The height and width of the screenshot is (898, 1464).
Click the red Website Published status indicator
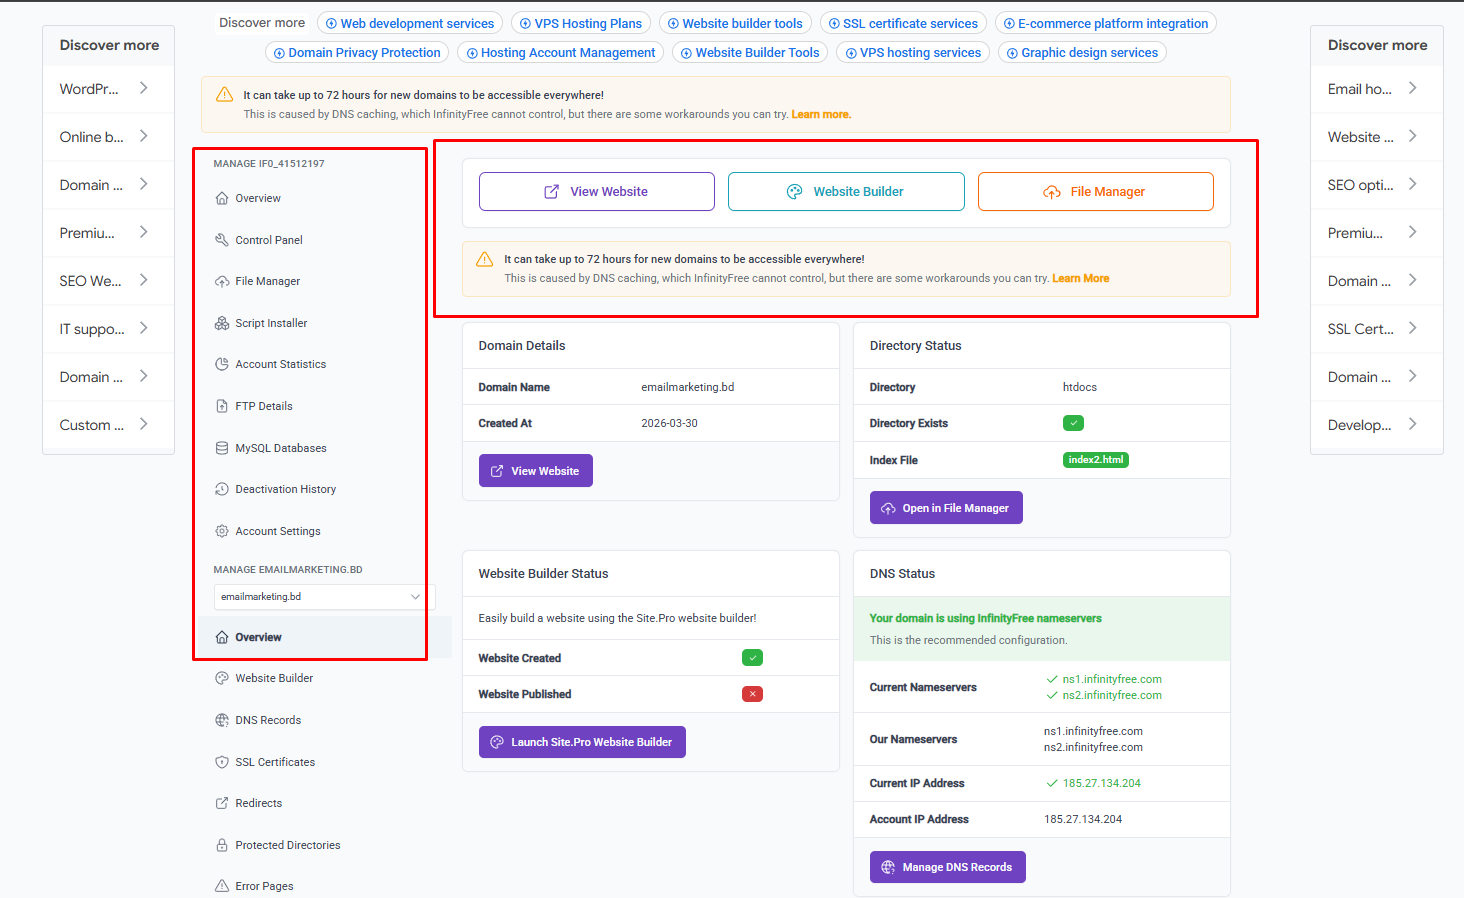[x=752, y=694]
